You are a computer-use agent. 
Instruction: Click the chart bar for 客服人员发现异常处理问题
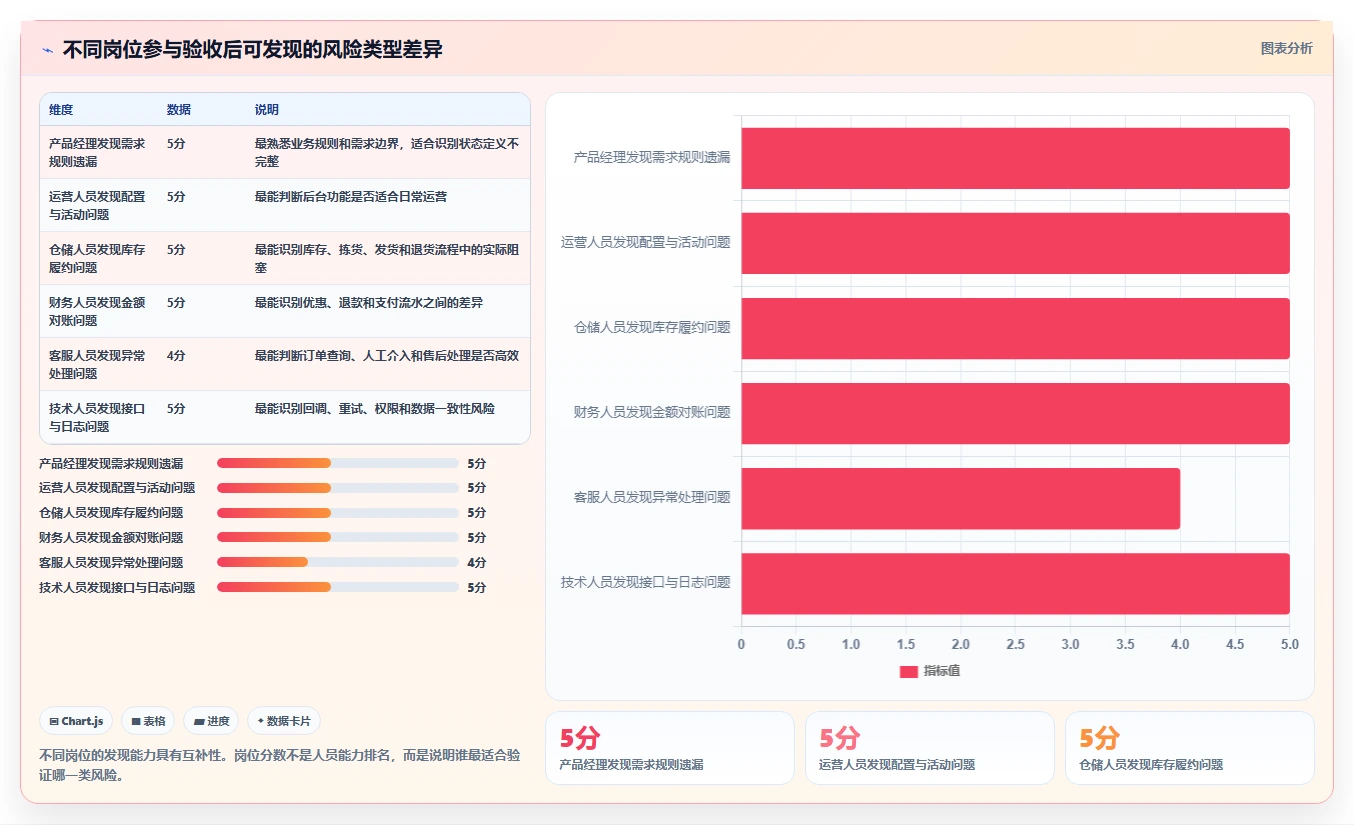click(960, 498)
